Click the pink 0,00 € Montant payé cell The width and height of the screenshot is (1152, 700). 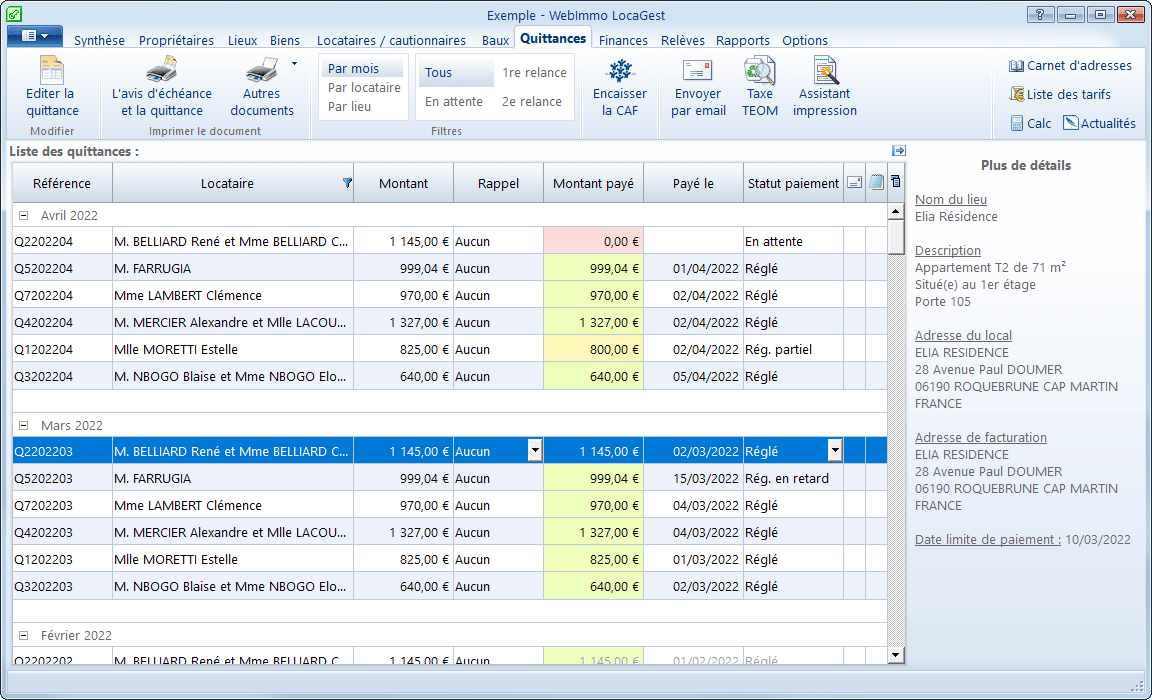click(593, 241)
